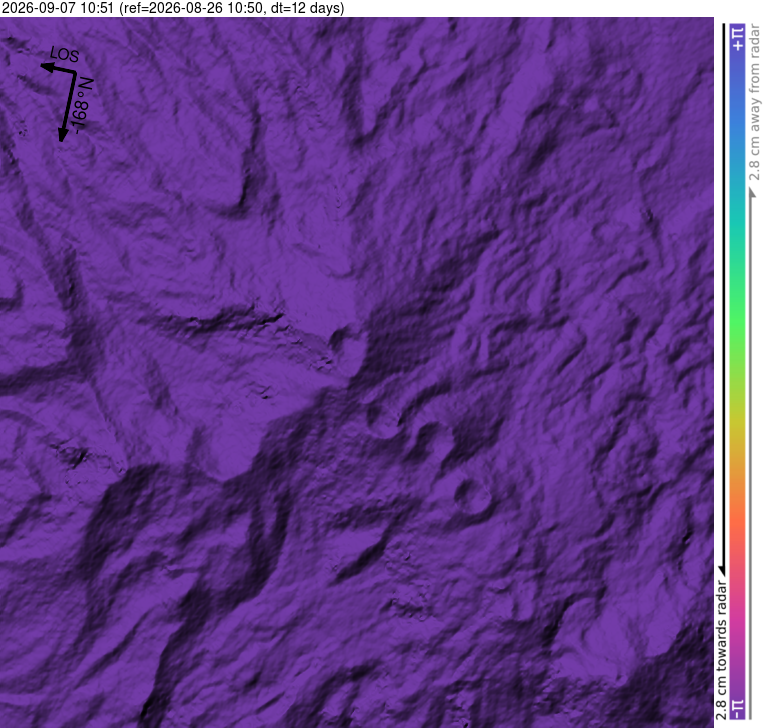This screenshot has height=728, width=763.
Task: Click the round crater in the lower right terrain
Action: 471,496
